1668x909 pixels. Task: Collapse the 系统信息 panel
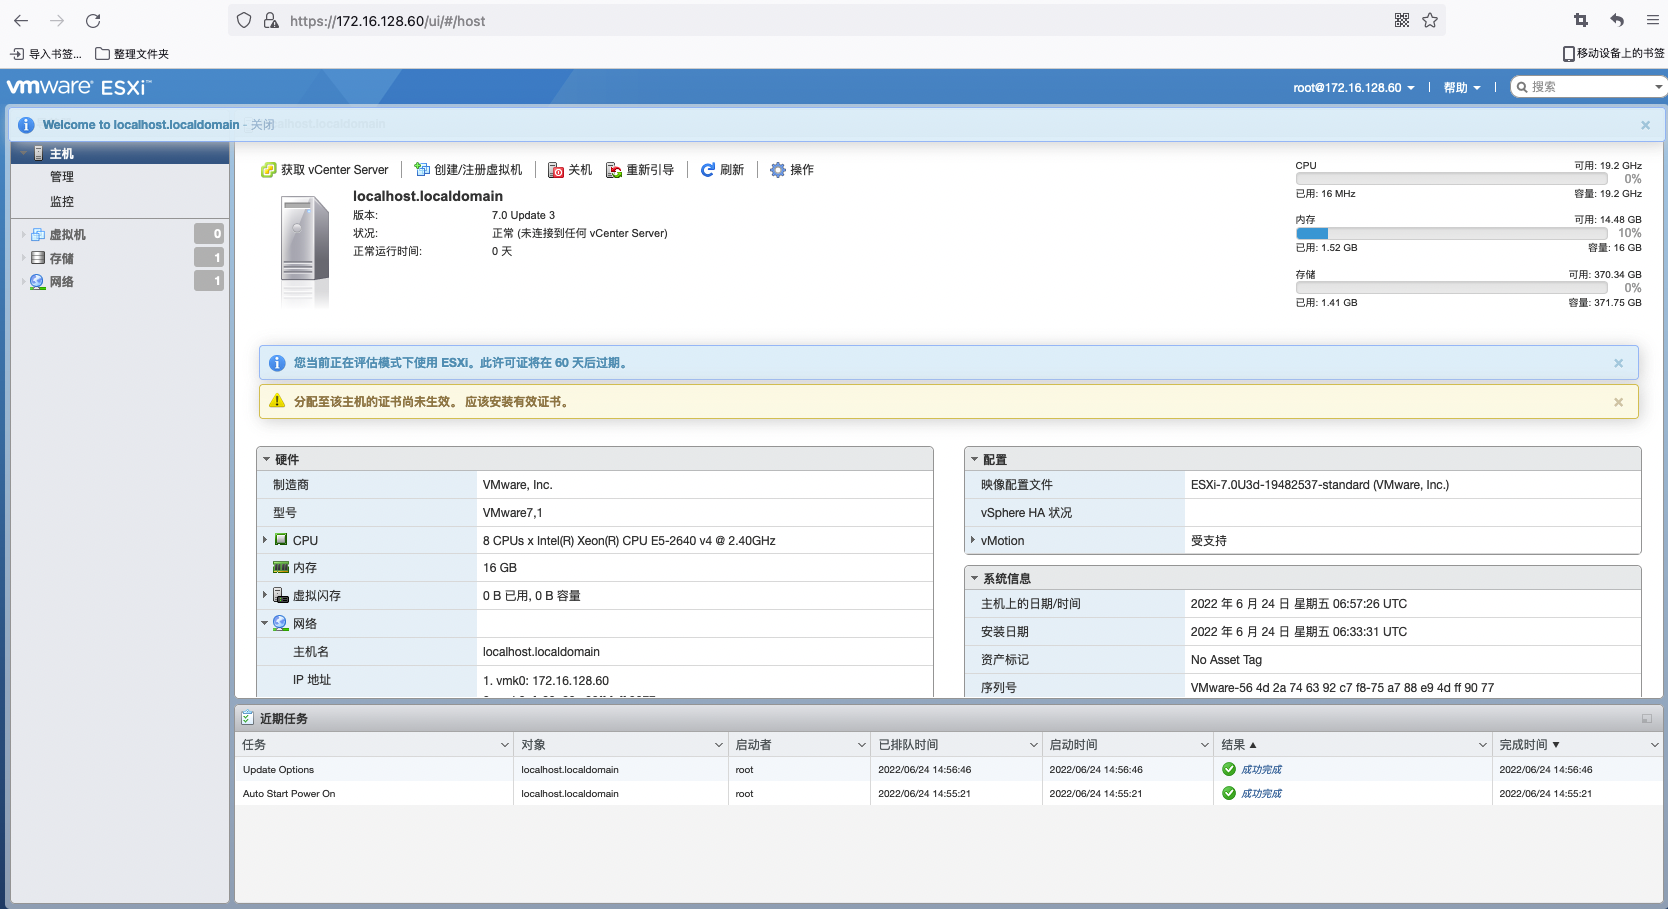[975, 579]
